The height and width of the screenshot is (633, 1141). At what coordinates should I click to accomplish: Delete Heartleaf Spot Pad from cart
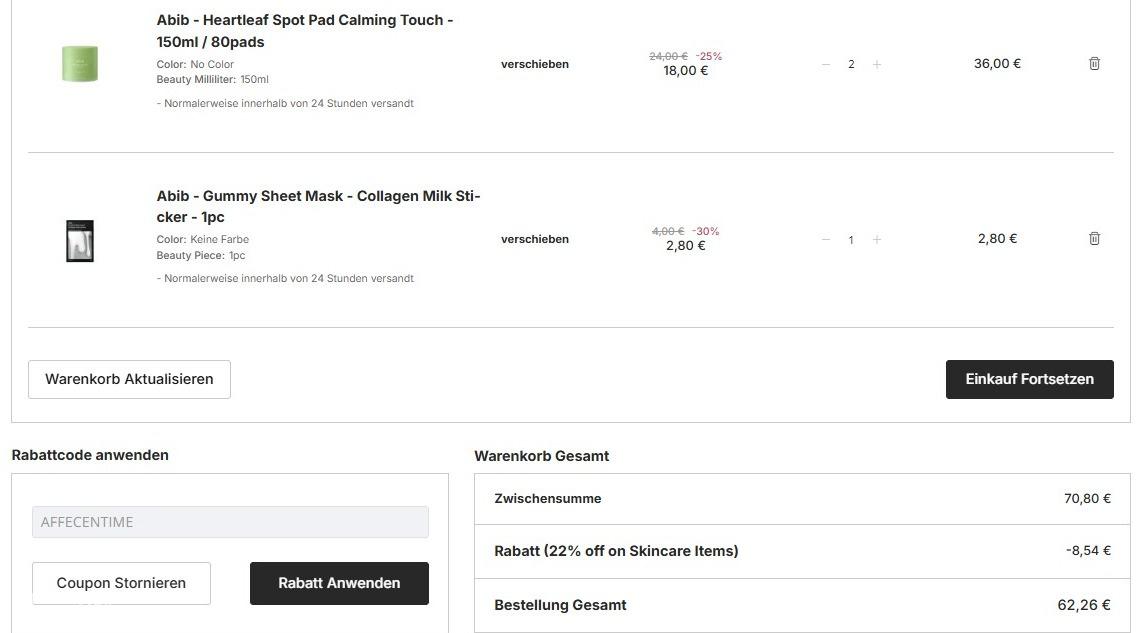click(x=1094, y=64)
